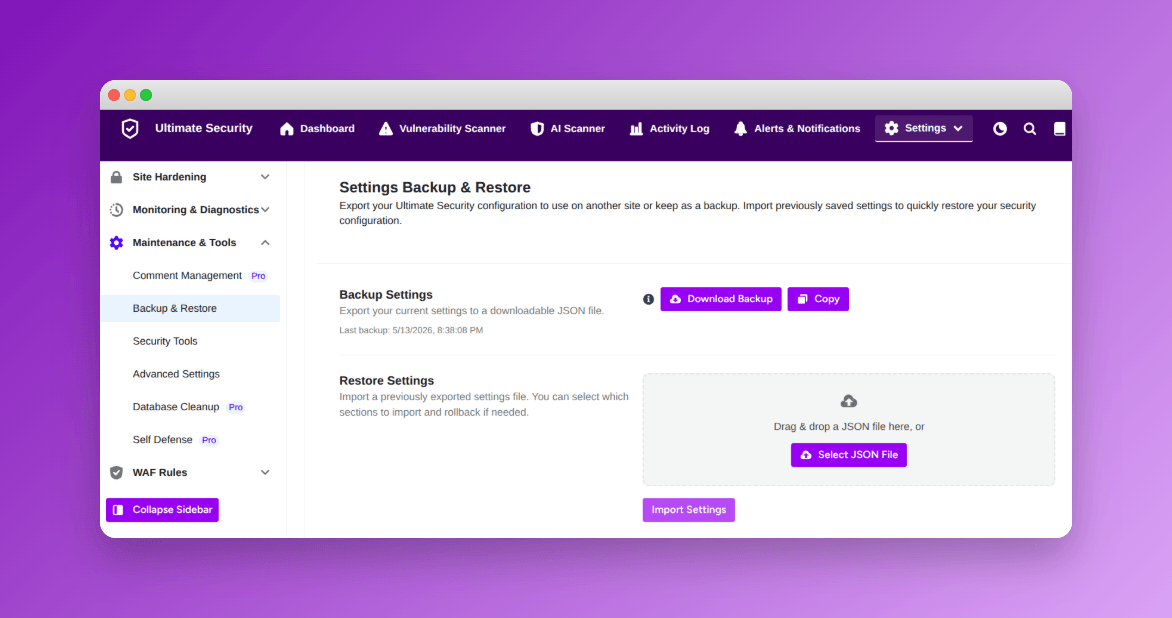This screenshot has height=618, width=1172.
Task: Click the WAF Rules shield icon
Action: 117,472
